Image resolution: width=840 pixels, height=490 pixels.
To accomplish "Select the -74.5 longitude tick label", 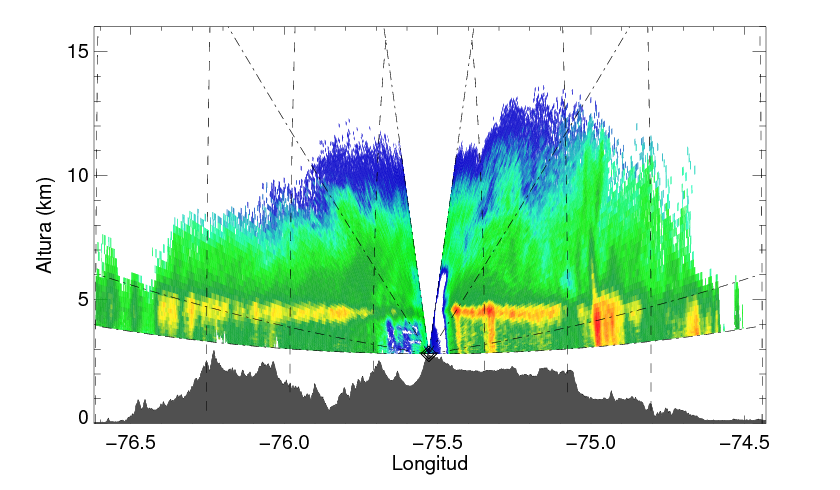I will [x=745, y=442].
